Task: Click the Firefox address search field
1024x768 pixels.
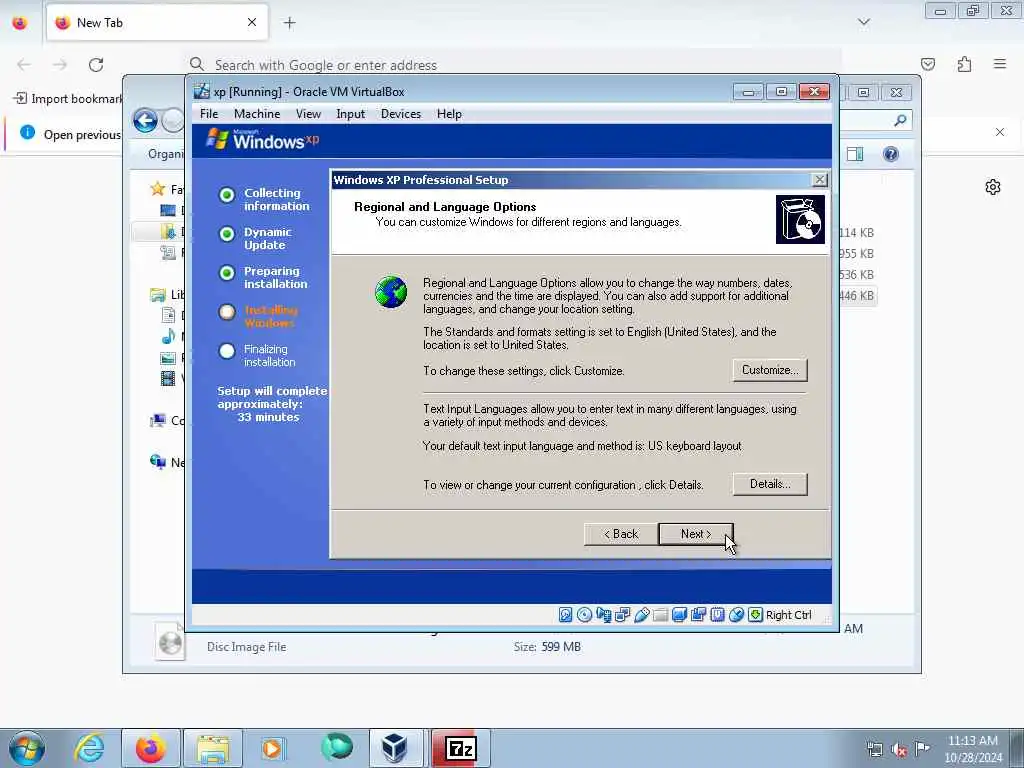Action: coord(513,65)
